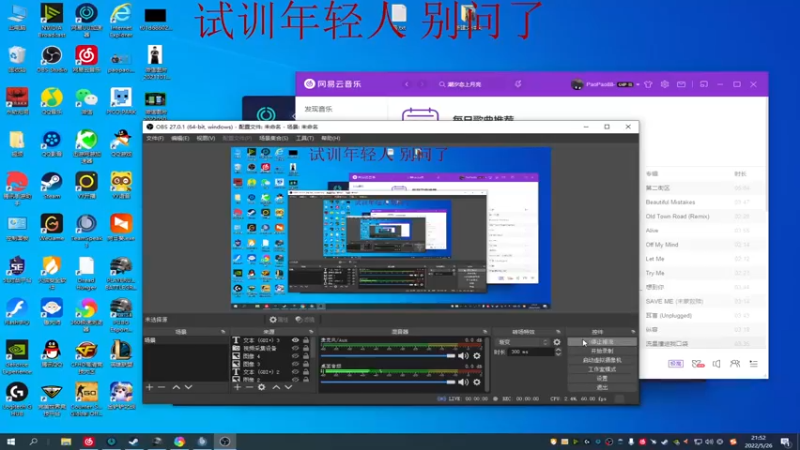Open the 文件(F) menu in OBS
Screen dimensions: 800x450
coord(155,138)
